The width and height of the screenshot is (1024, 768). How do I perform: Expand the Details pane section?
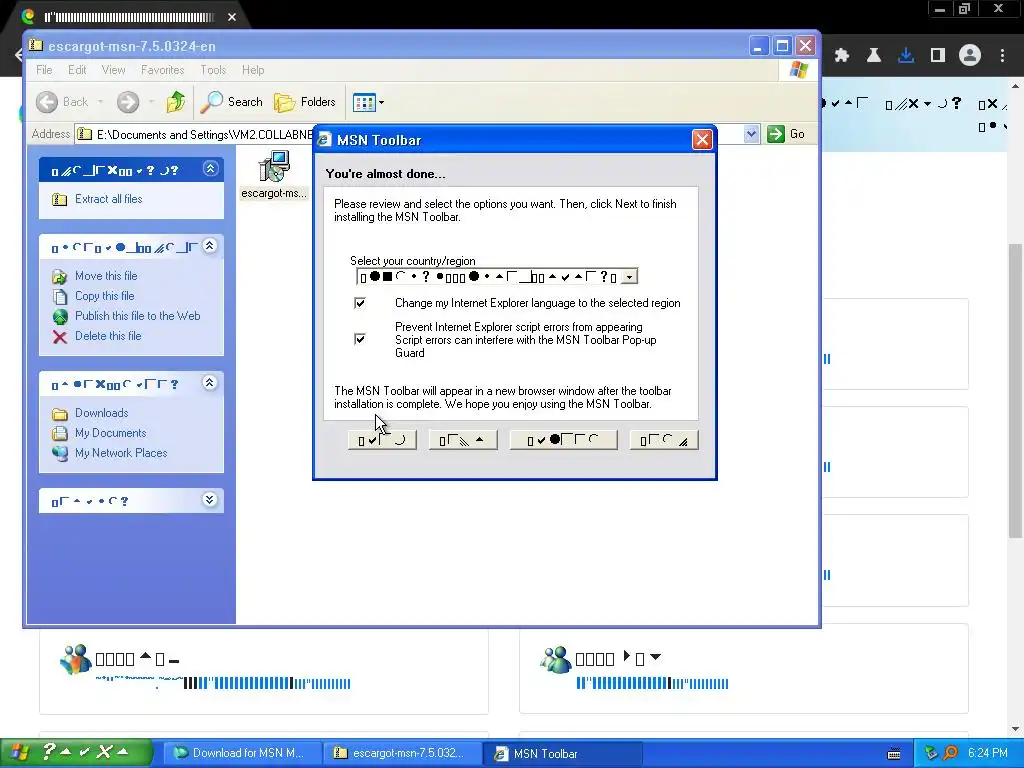click(x=210, y=500)
